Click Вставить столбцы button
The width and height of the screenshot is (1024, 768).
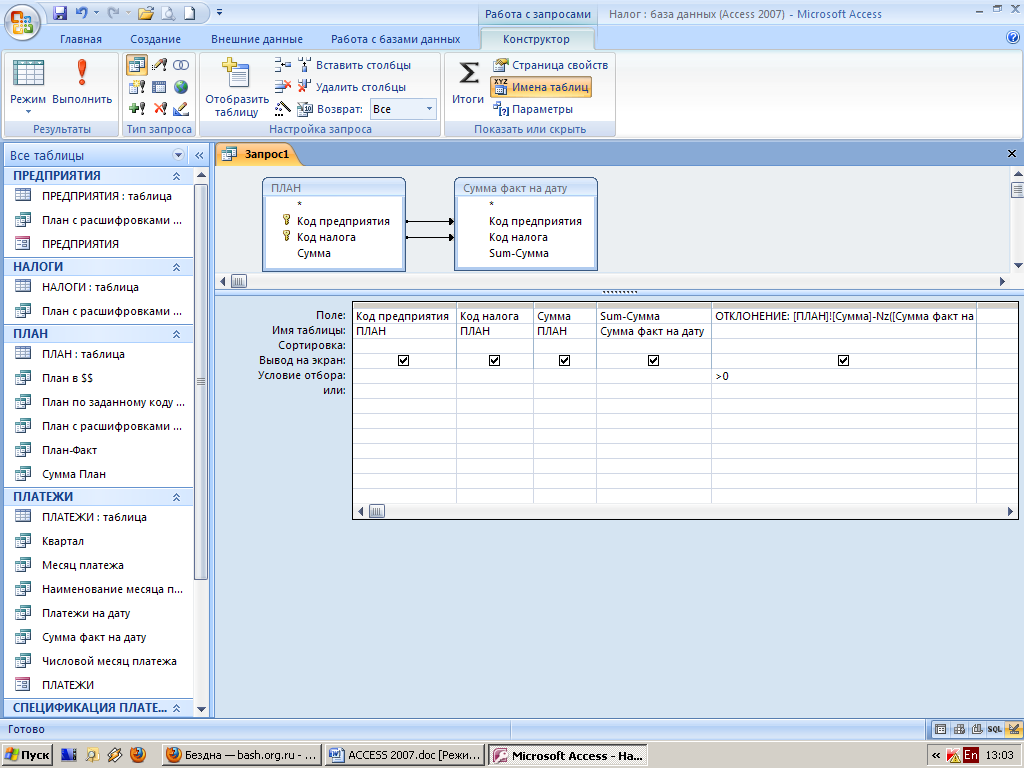point(355,65)
